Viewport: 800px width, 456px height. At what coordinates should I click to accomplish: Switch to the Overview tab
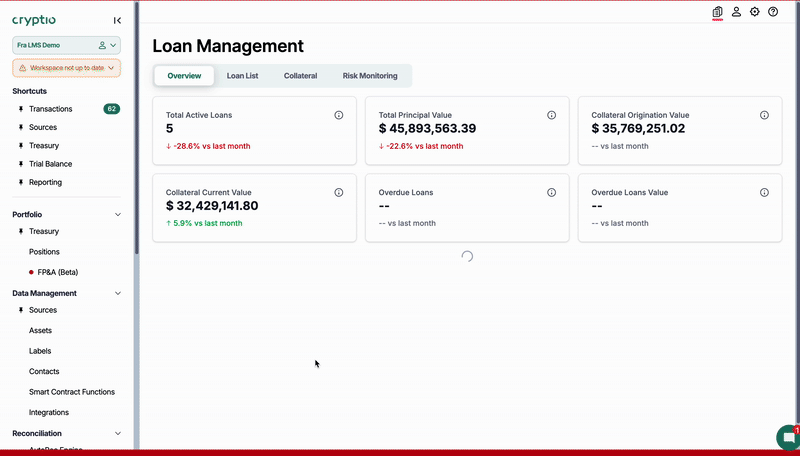click(184, 75)
